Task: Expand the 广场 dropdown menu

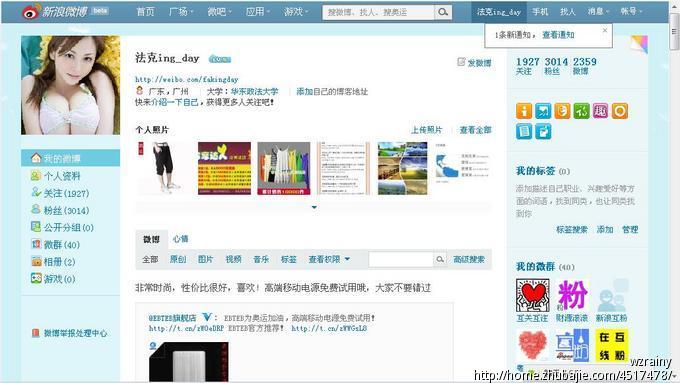Action: click(180, 12)
